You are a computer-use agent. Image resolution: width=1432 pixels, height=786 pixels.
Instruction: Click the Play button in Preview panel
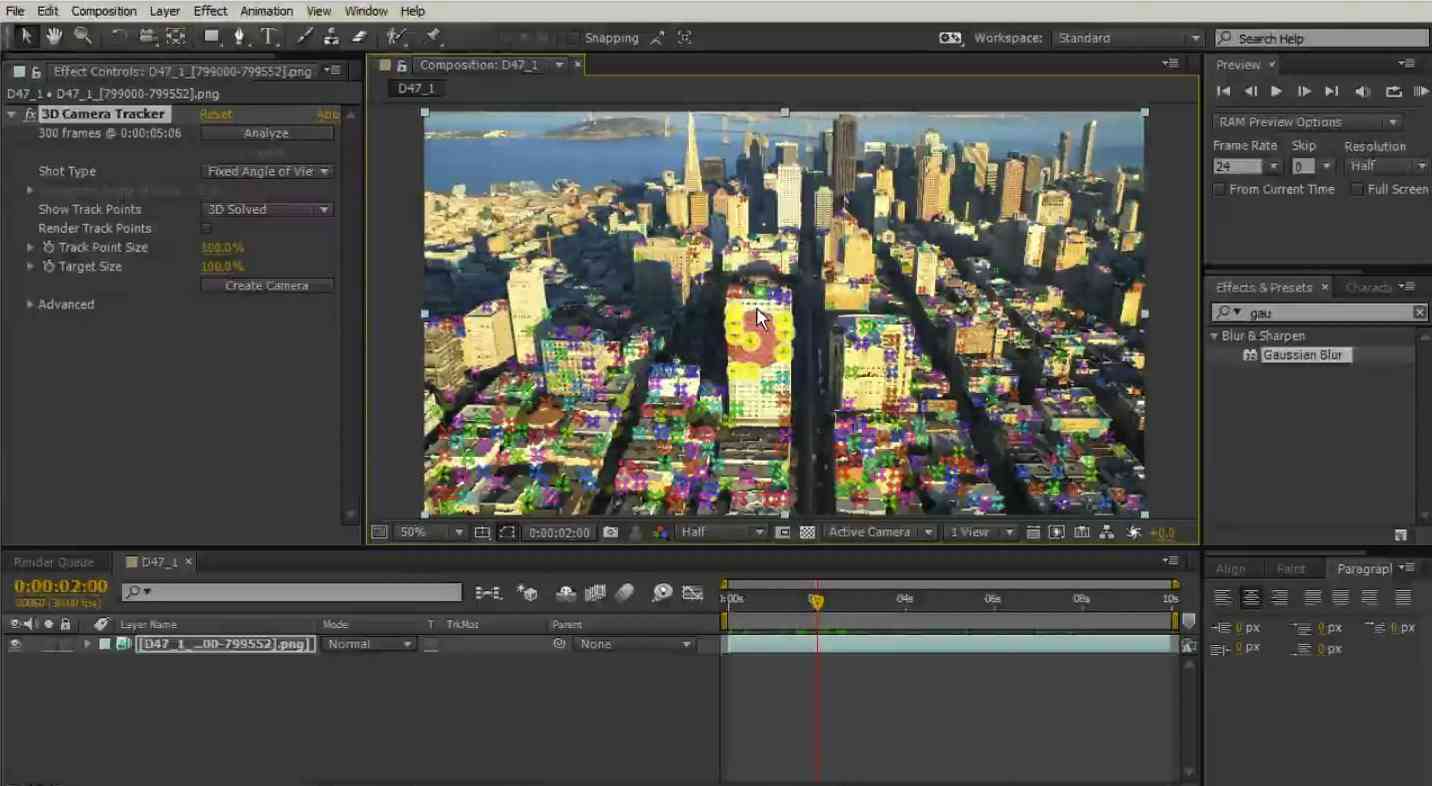(x=1276, y=91)
